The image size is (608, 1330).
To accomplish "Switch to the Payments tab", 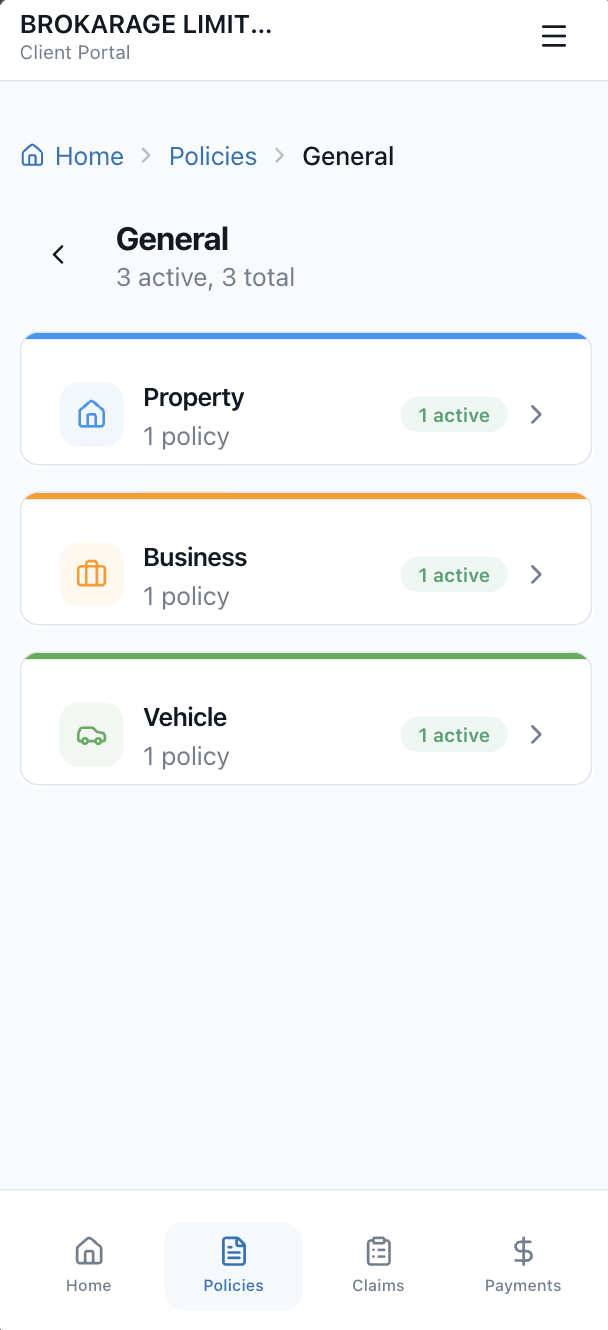I will [523, 1265].
